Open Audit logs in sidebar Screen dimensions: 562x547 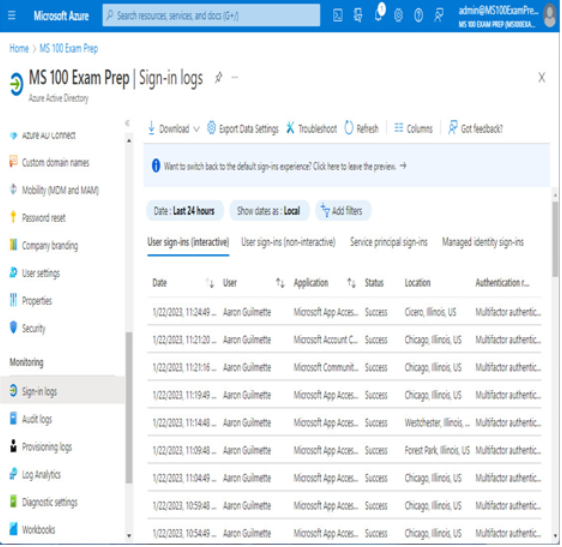click(x=37, y=419)
